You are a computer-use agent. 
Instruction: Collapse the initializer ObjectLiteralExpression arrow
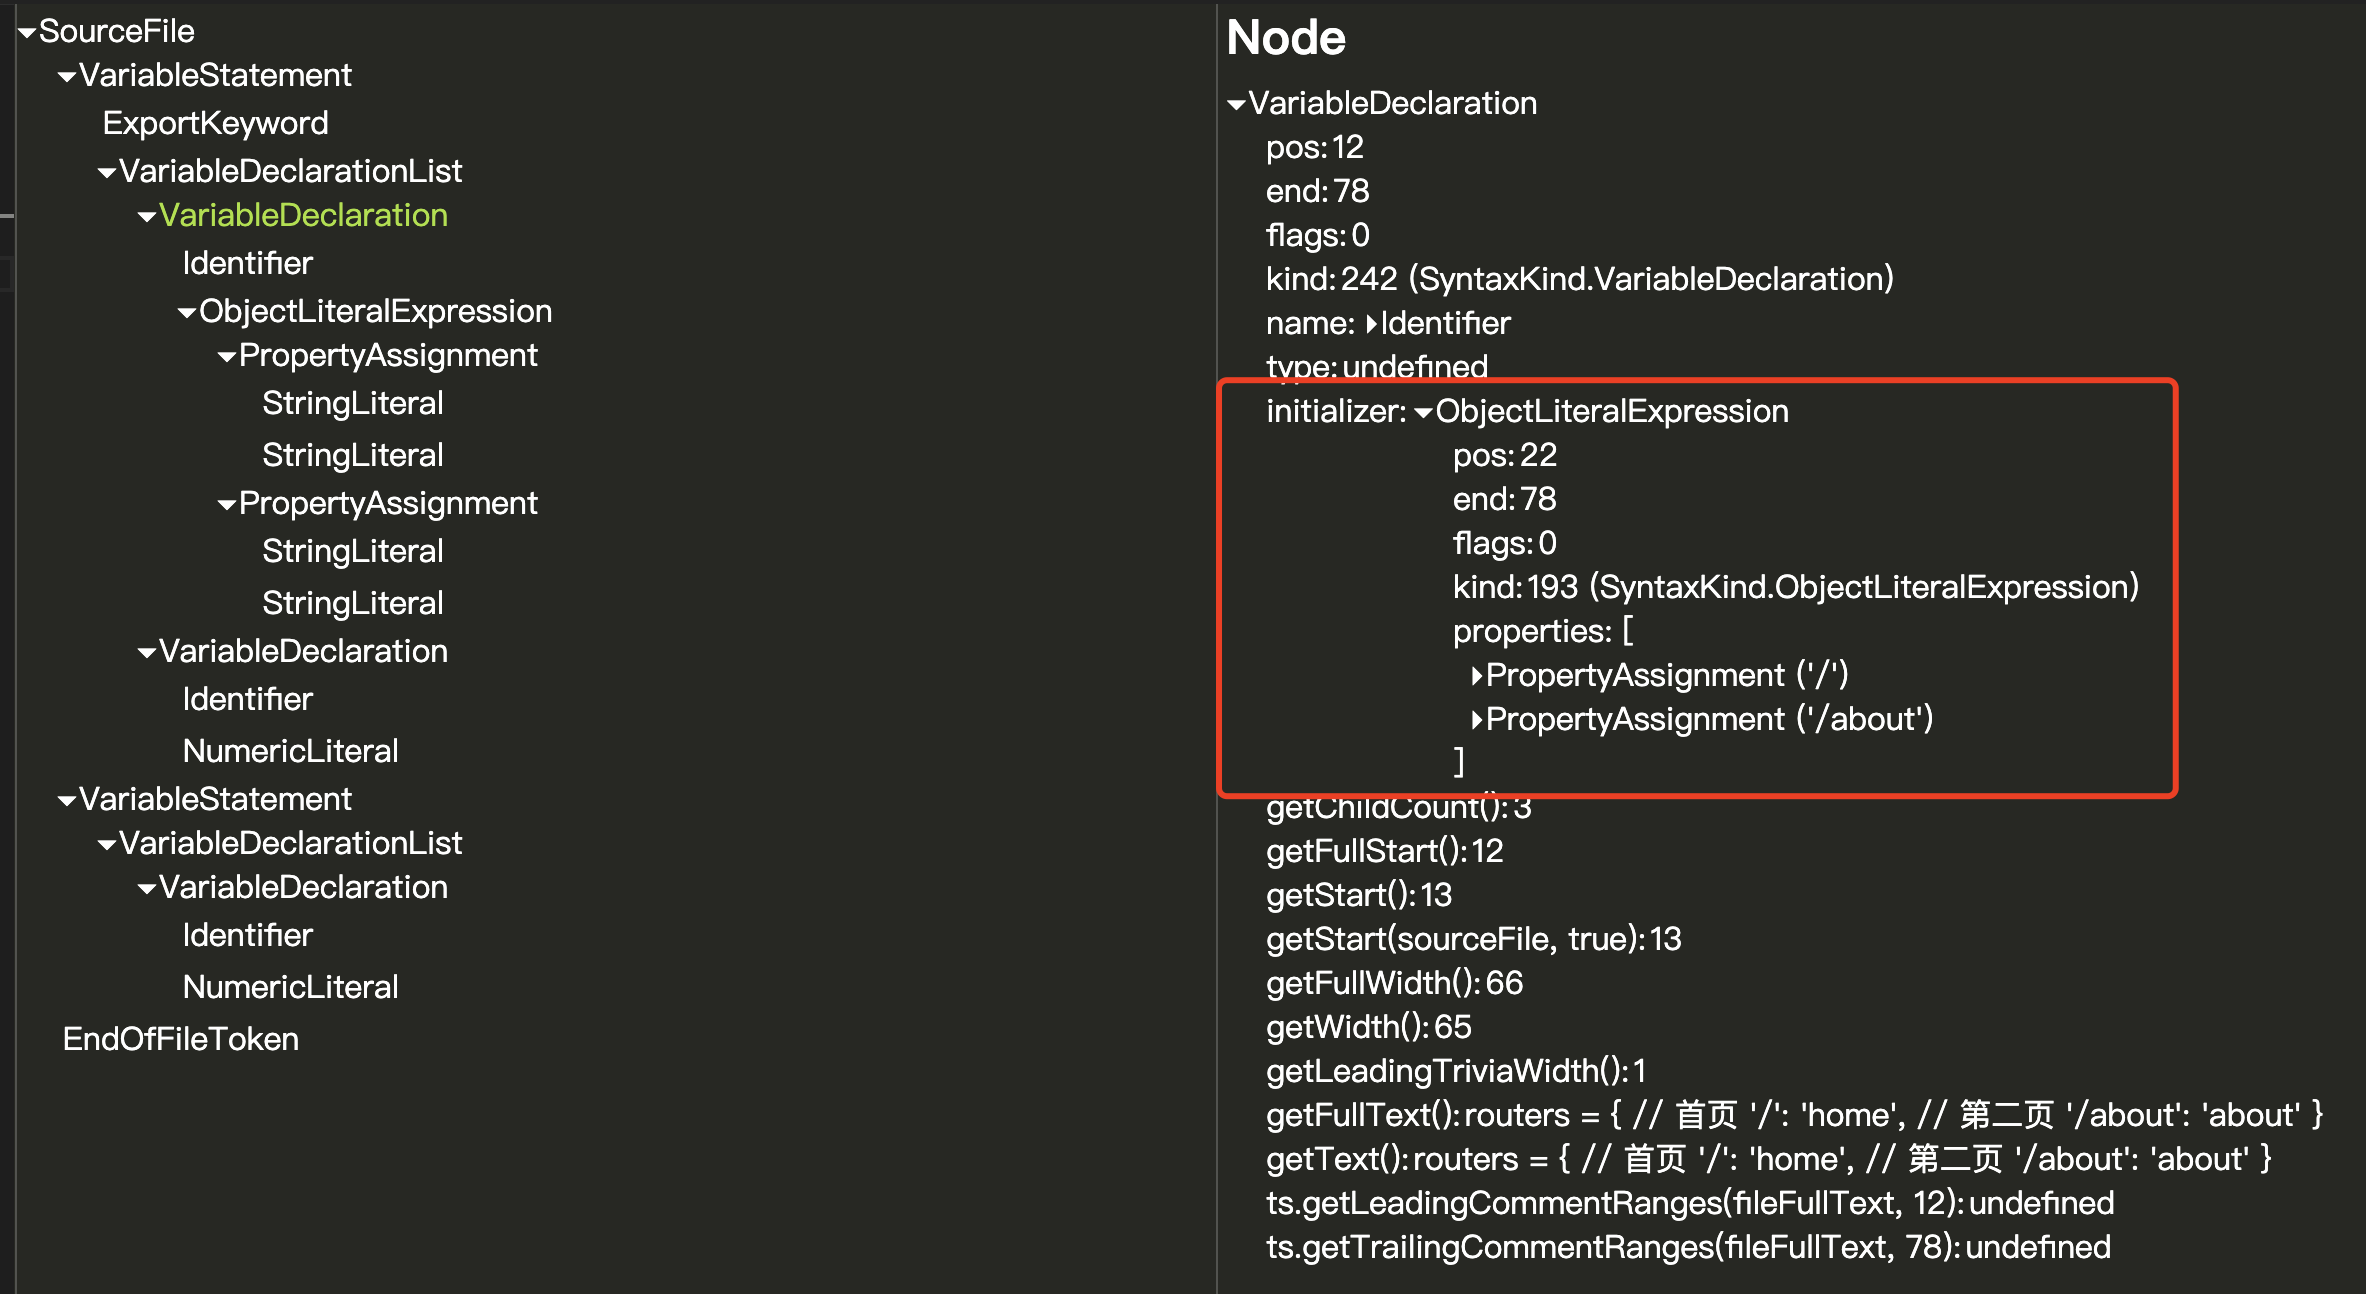tap(1423, 413)
